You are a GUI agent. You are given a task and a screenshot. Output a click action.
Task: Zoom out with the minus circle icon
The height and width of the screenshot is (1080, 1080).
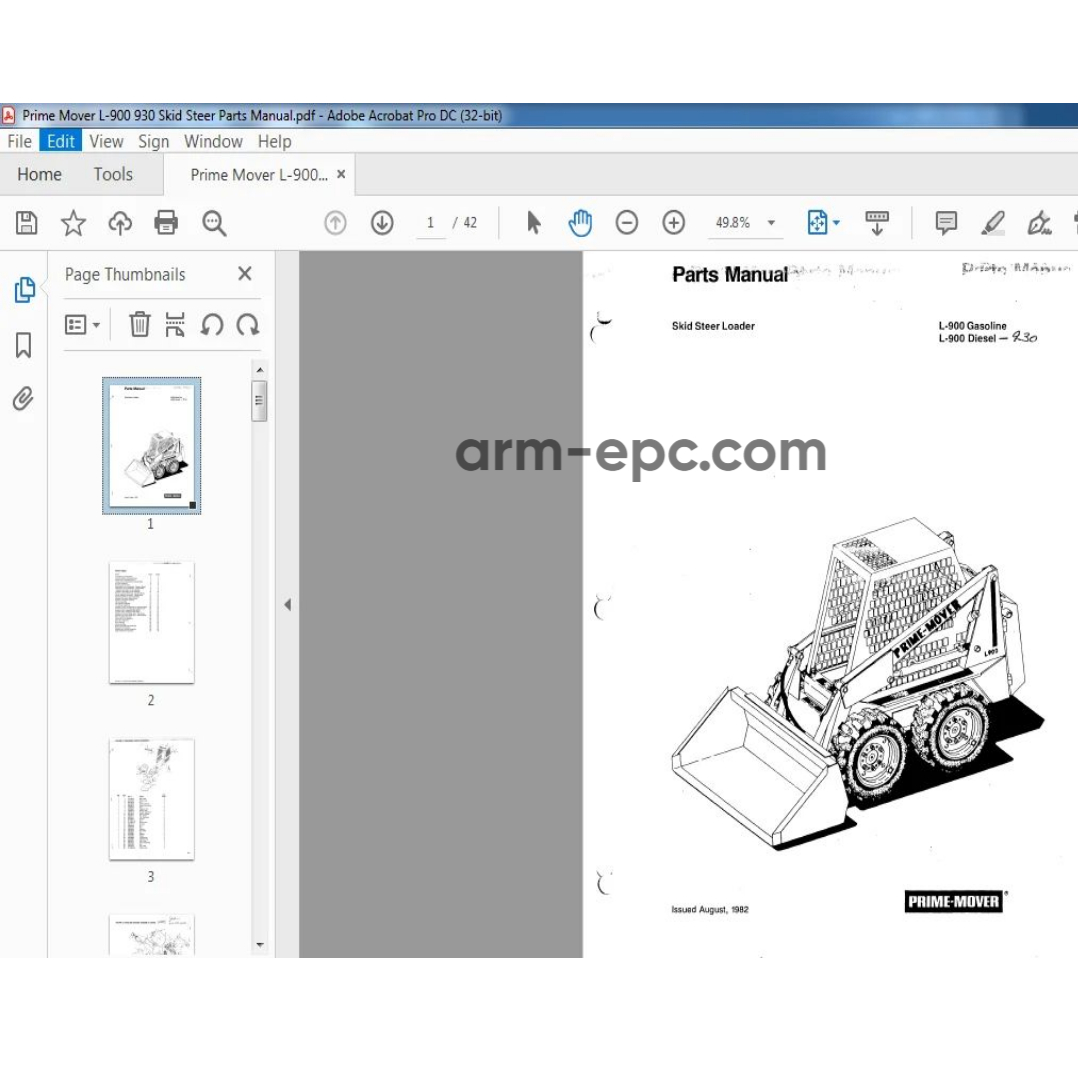[x=627, y=222]
